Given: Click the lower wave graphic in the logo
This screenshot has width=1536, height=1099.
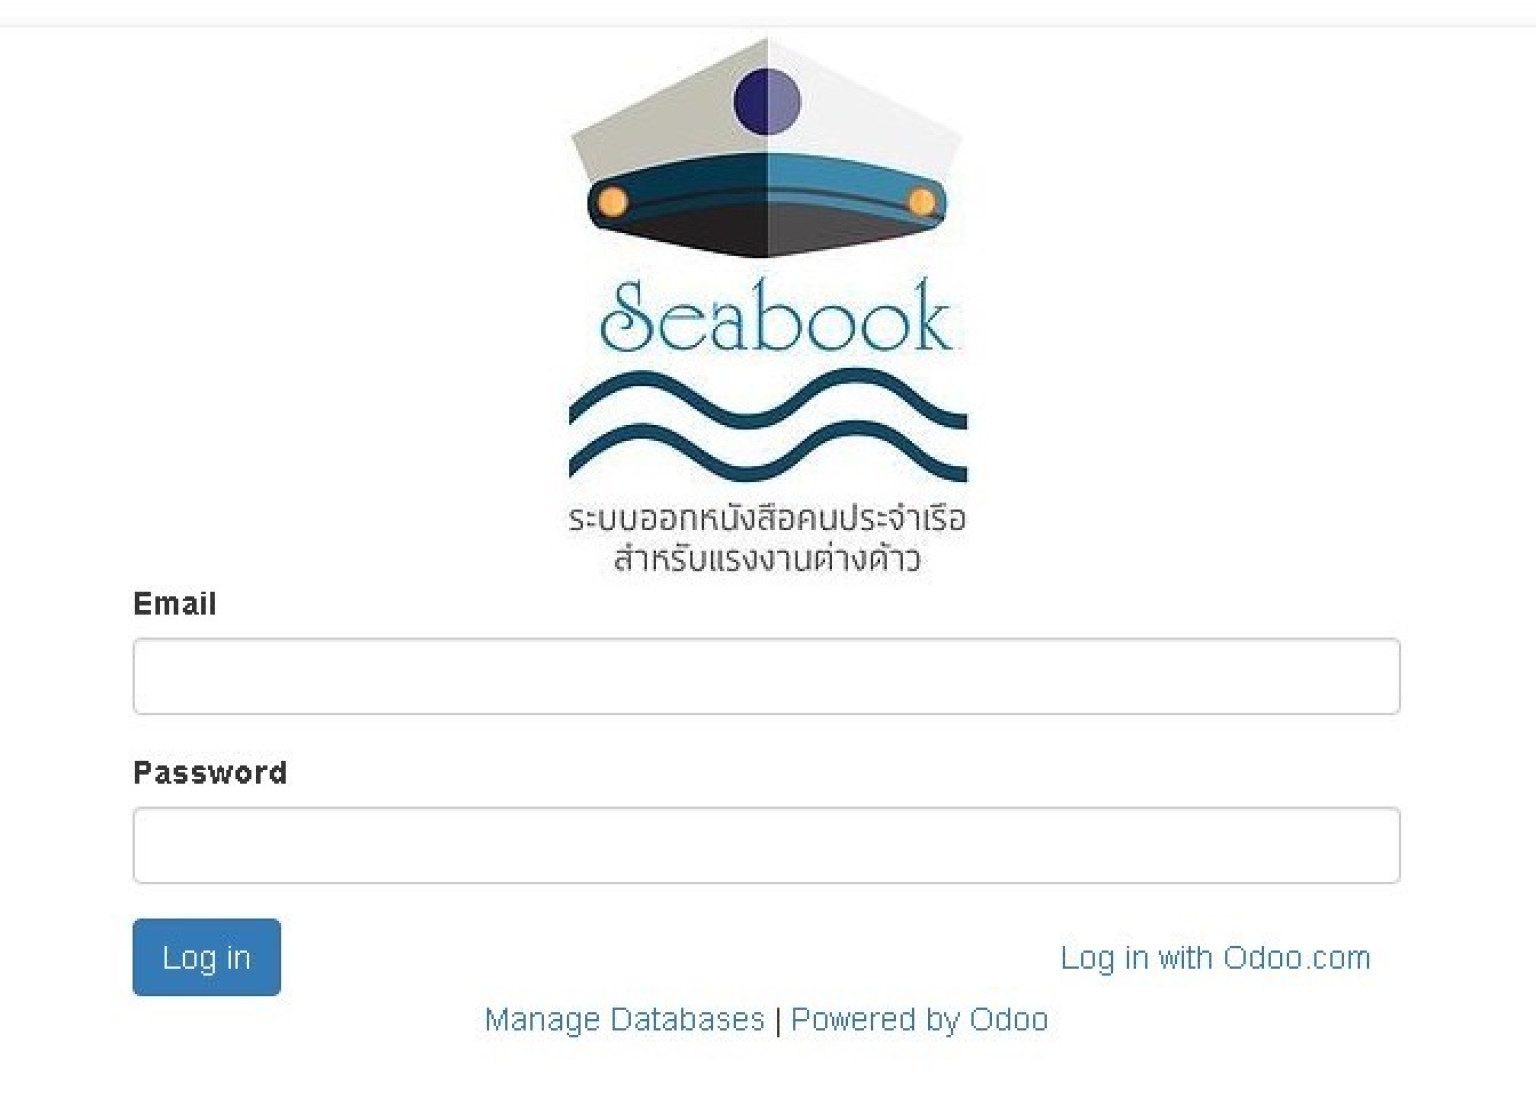Looking at the screenshot, I should point(768,453).
